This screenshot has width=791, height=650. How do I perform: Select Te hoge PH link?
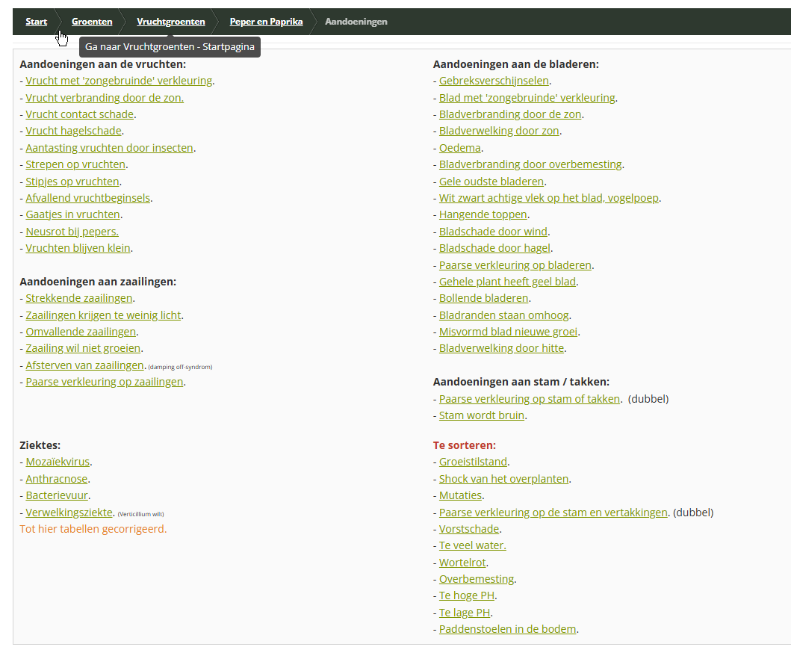point(467,596)
